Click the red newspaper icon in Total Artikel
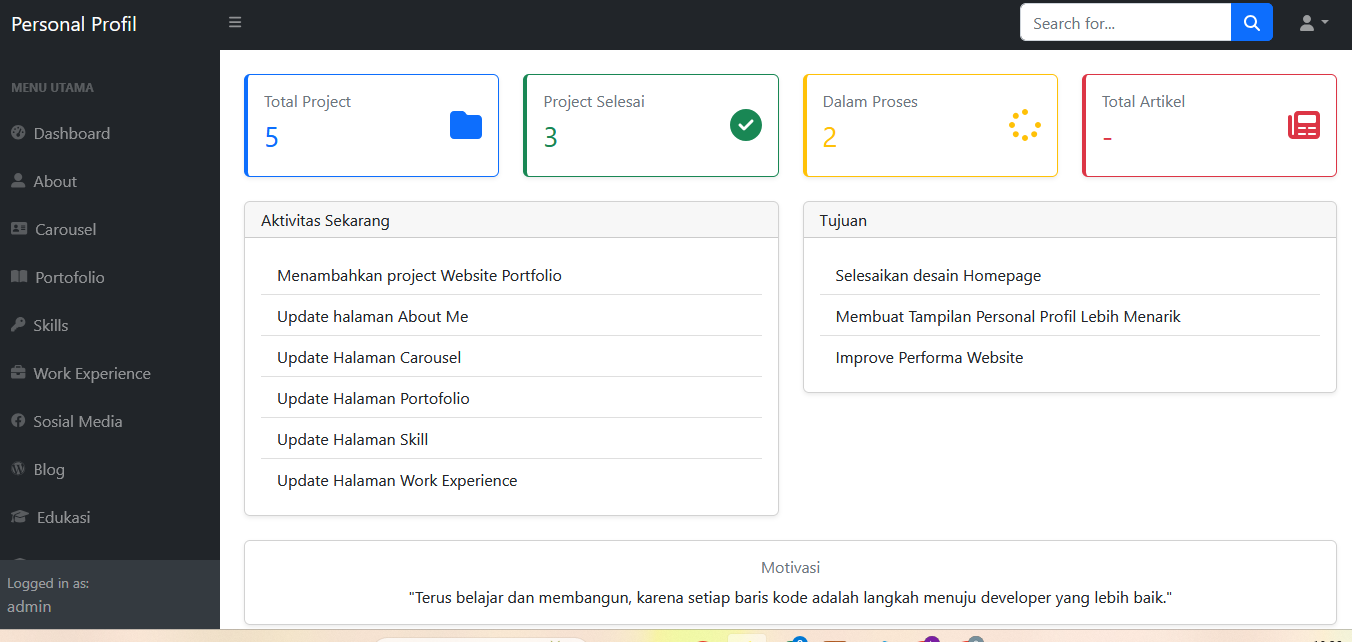Viewport: 1352px width, 642px height. pos(1304,125)
